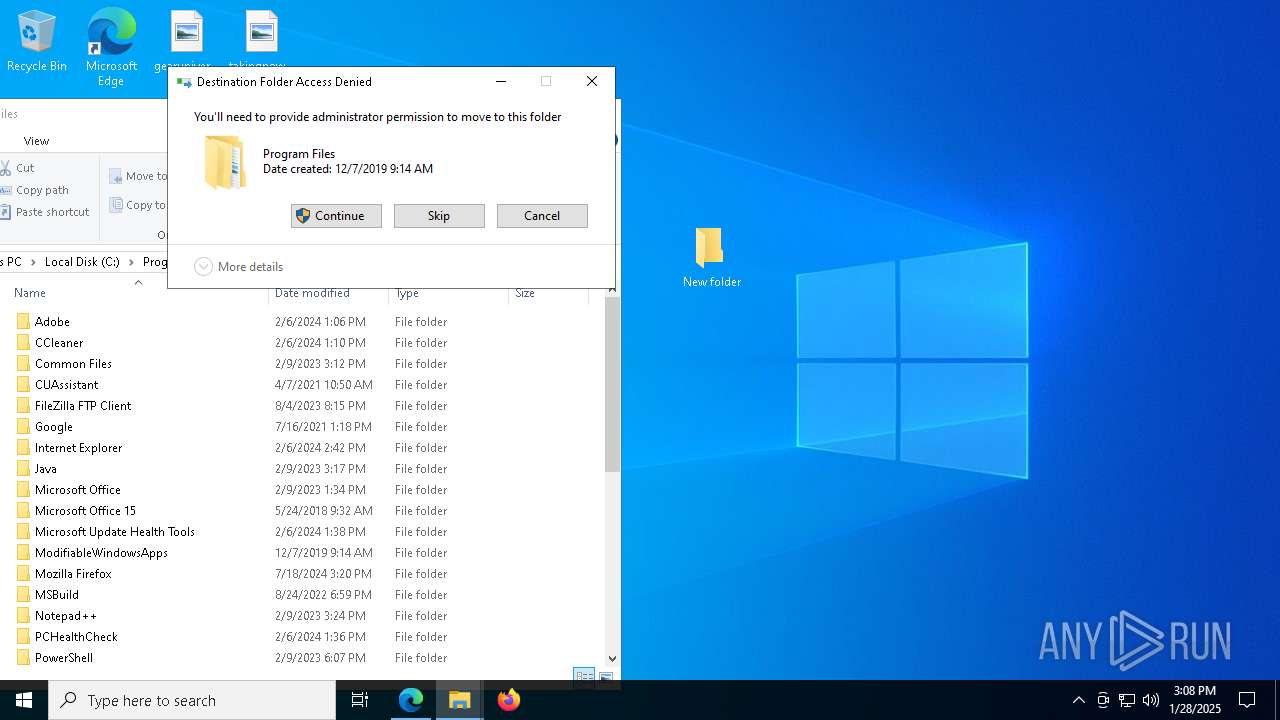
Task: Switch to Details view icon in status bar
Action: tap(584, 677)
